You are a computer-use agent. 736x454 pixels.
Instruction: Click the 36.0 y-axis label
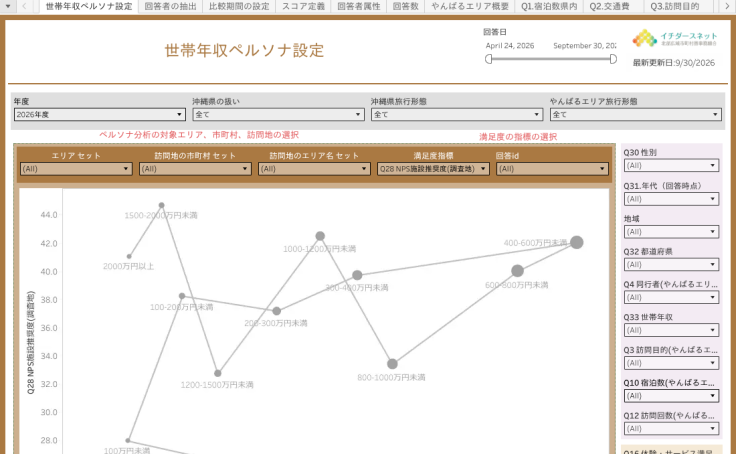(x=49, y=328)
